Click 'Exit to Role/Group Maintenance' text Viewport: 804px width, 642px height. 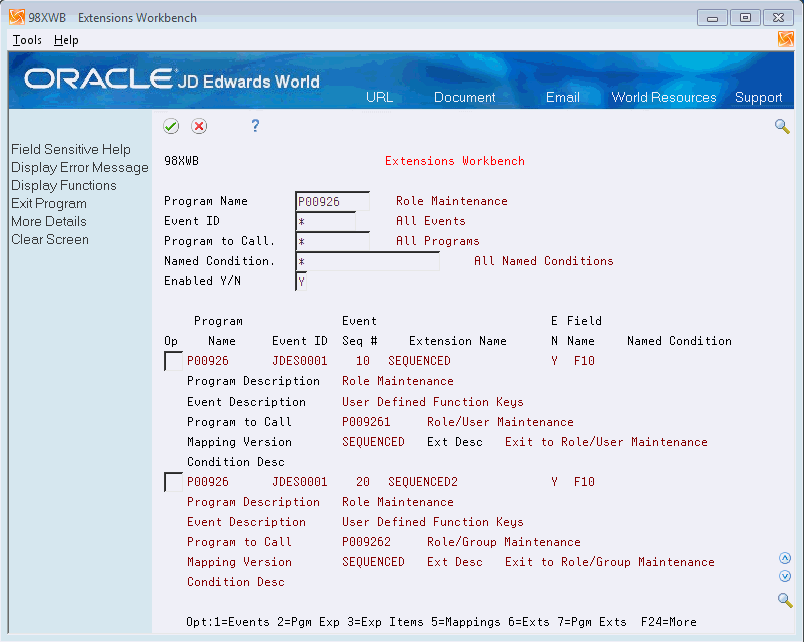(610, 562)
